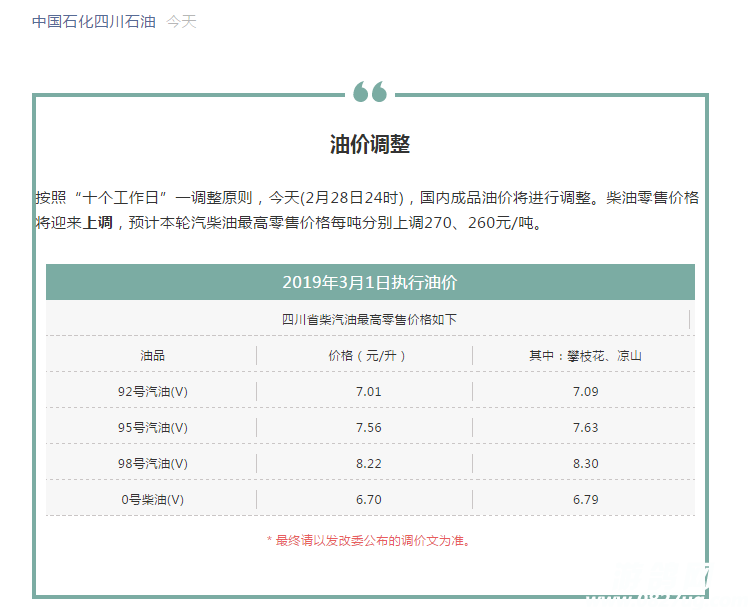Click the 四川省柴汽油最高零售价格如下 subtitle row
755x615 pixels.
pyautogui.click(x=370, y=320)
